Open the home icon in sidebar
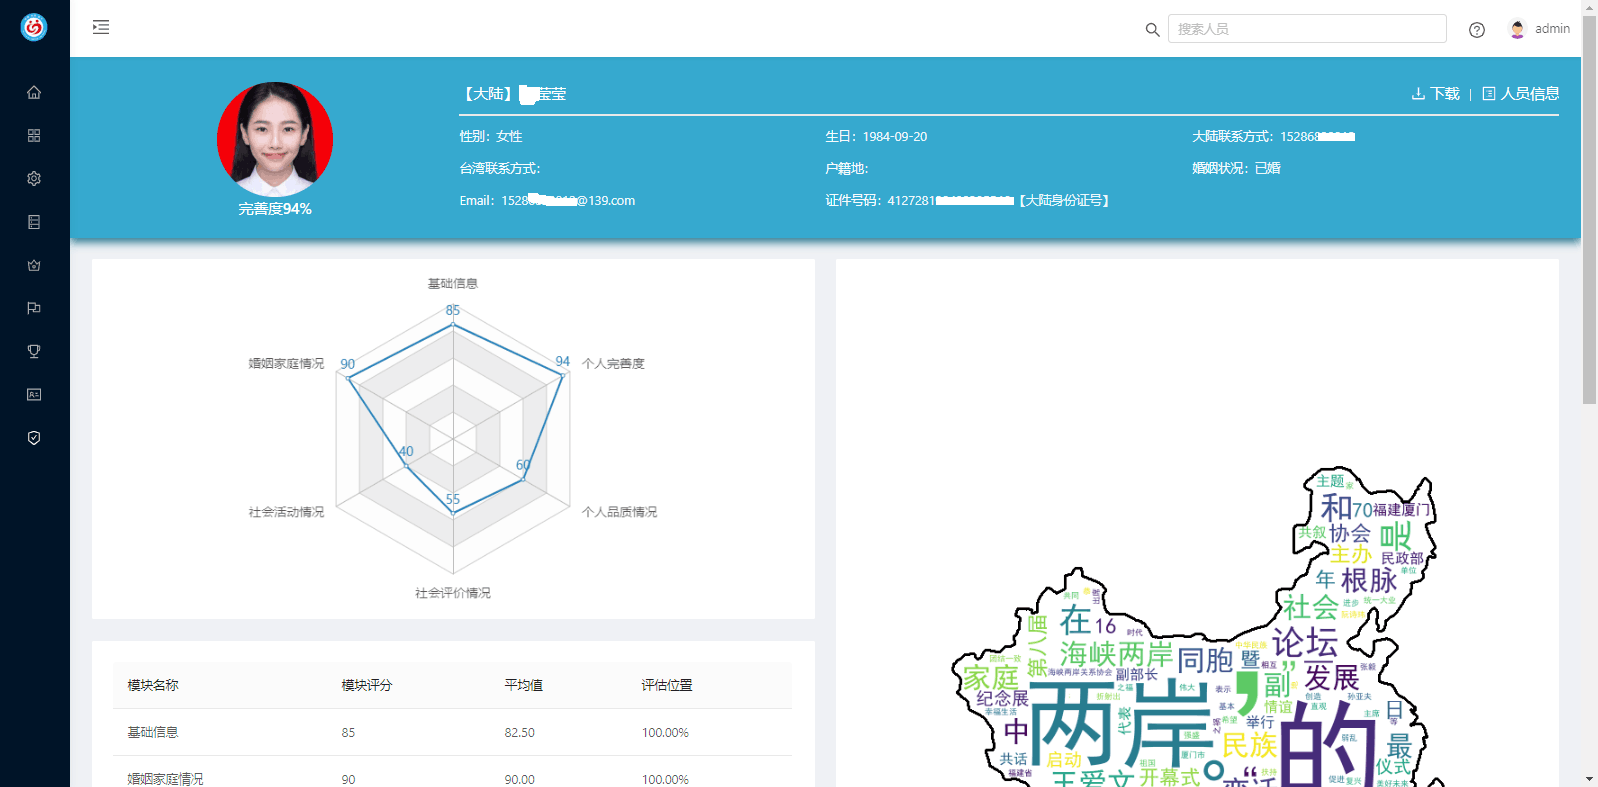 point(34,92)
